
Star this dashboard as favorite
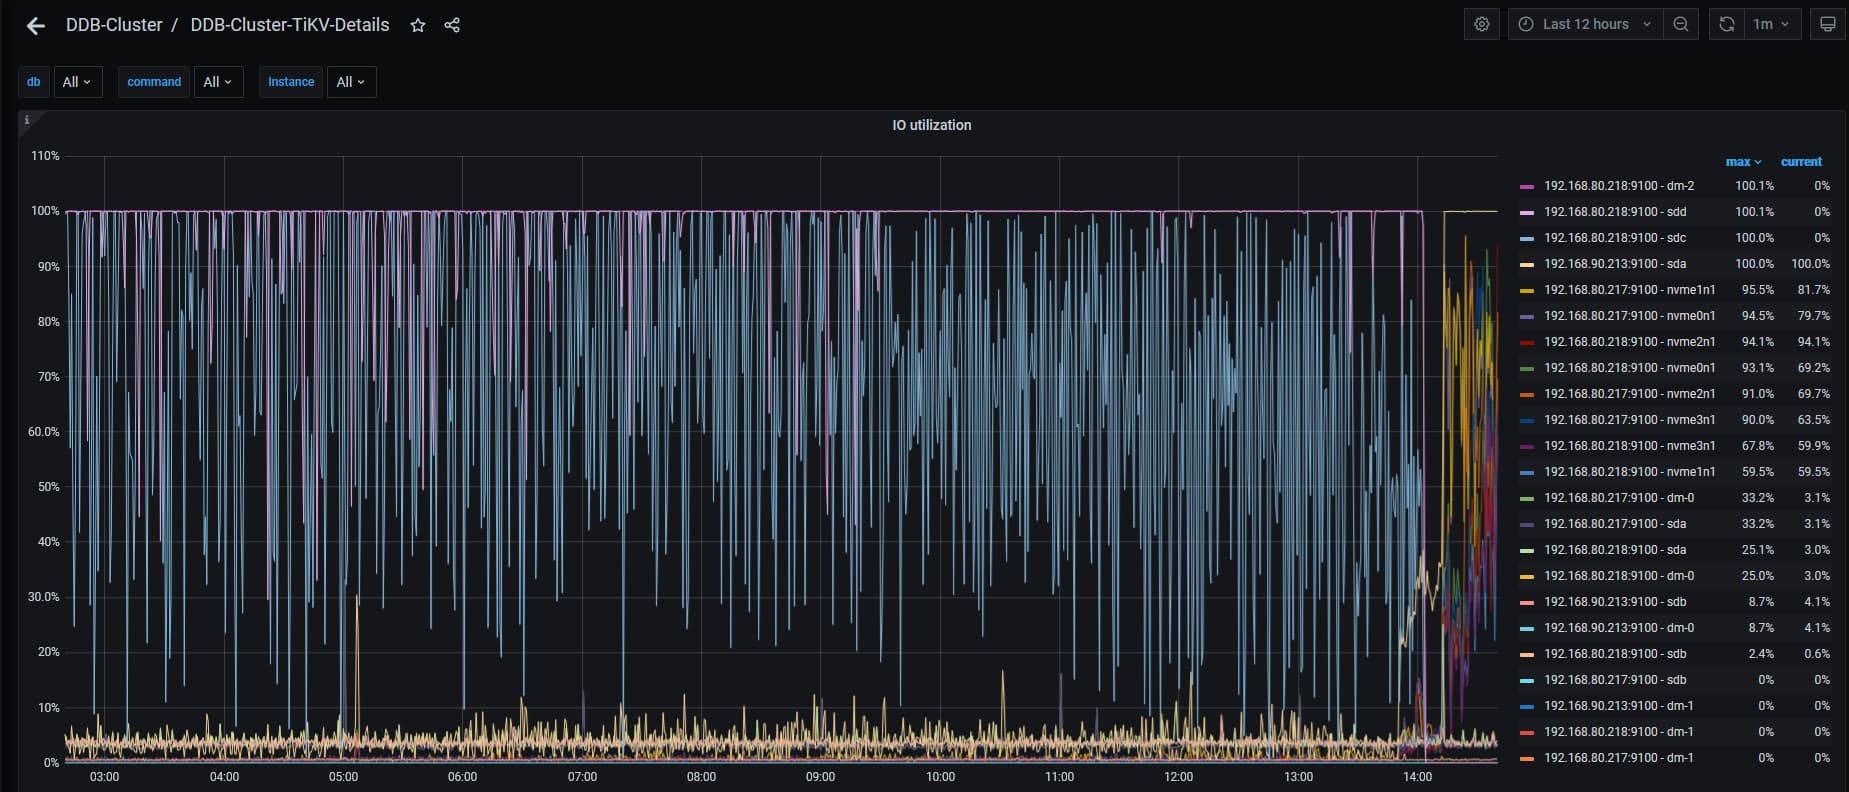418,26
